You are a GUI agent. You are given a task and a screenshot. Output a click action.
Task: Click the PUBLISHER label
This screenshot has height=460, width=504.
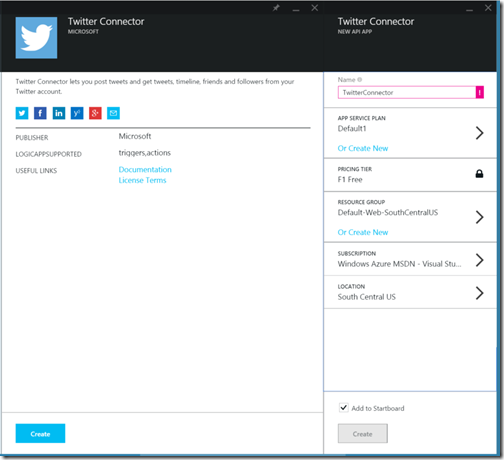[32, 138]
